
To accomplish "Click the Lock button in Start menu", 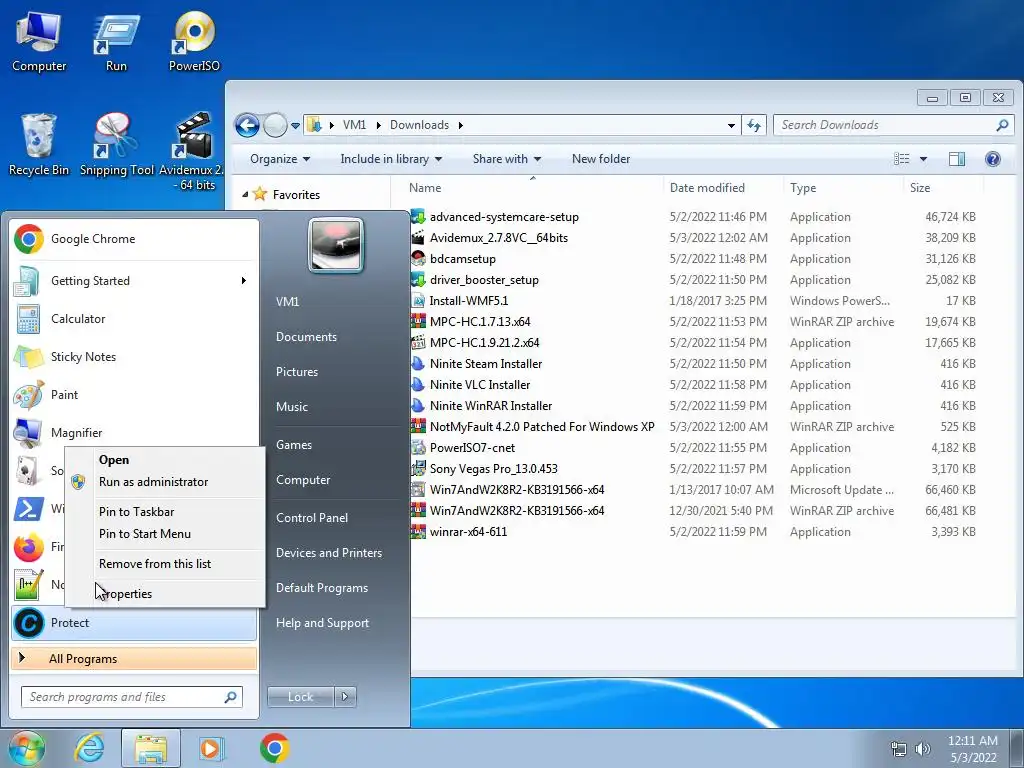I will click(300, 697).
